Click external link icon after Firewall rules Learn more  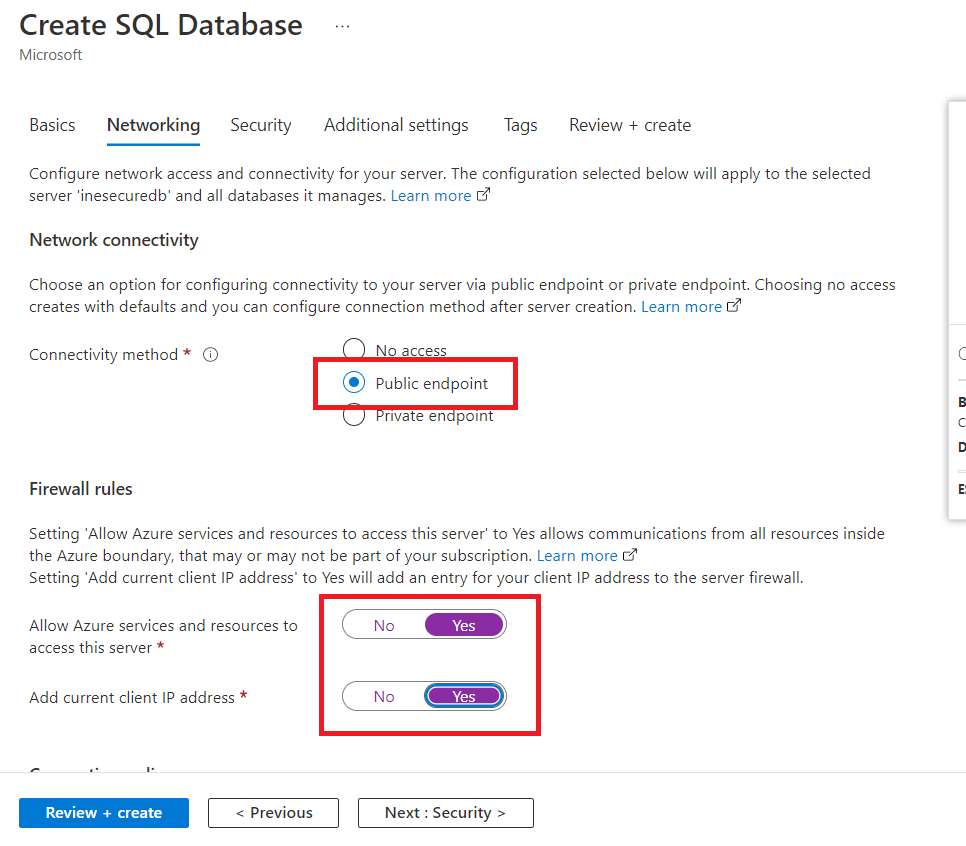pyautogui.click(x=630, y=555)
